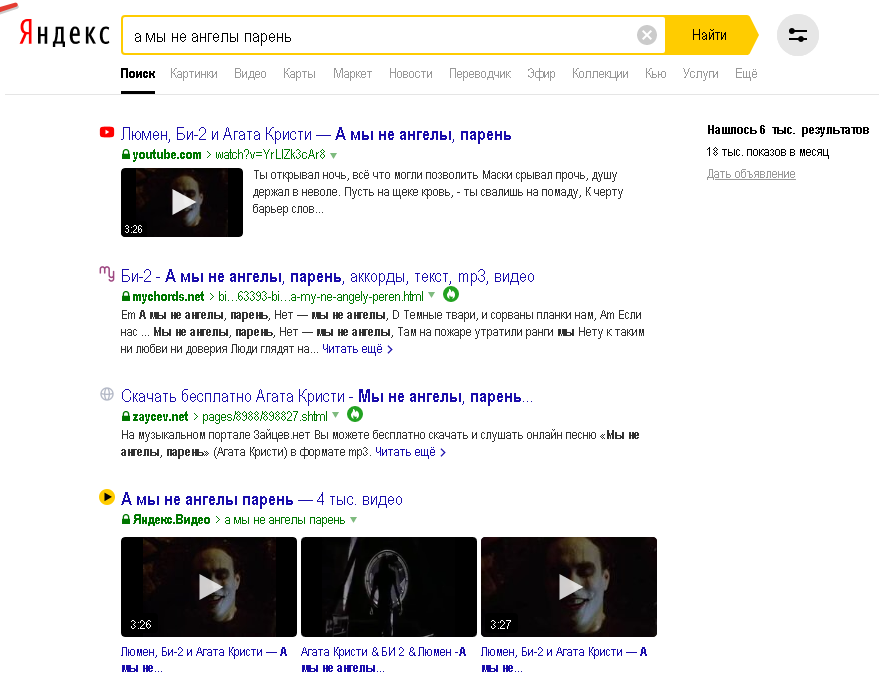Expand the Яндекс.Видео result dropdown arrow
The height and width of the screenshot is (682, 879).
[x=353, y=520]
